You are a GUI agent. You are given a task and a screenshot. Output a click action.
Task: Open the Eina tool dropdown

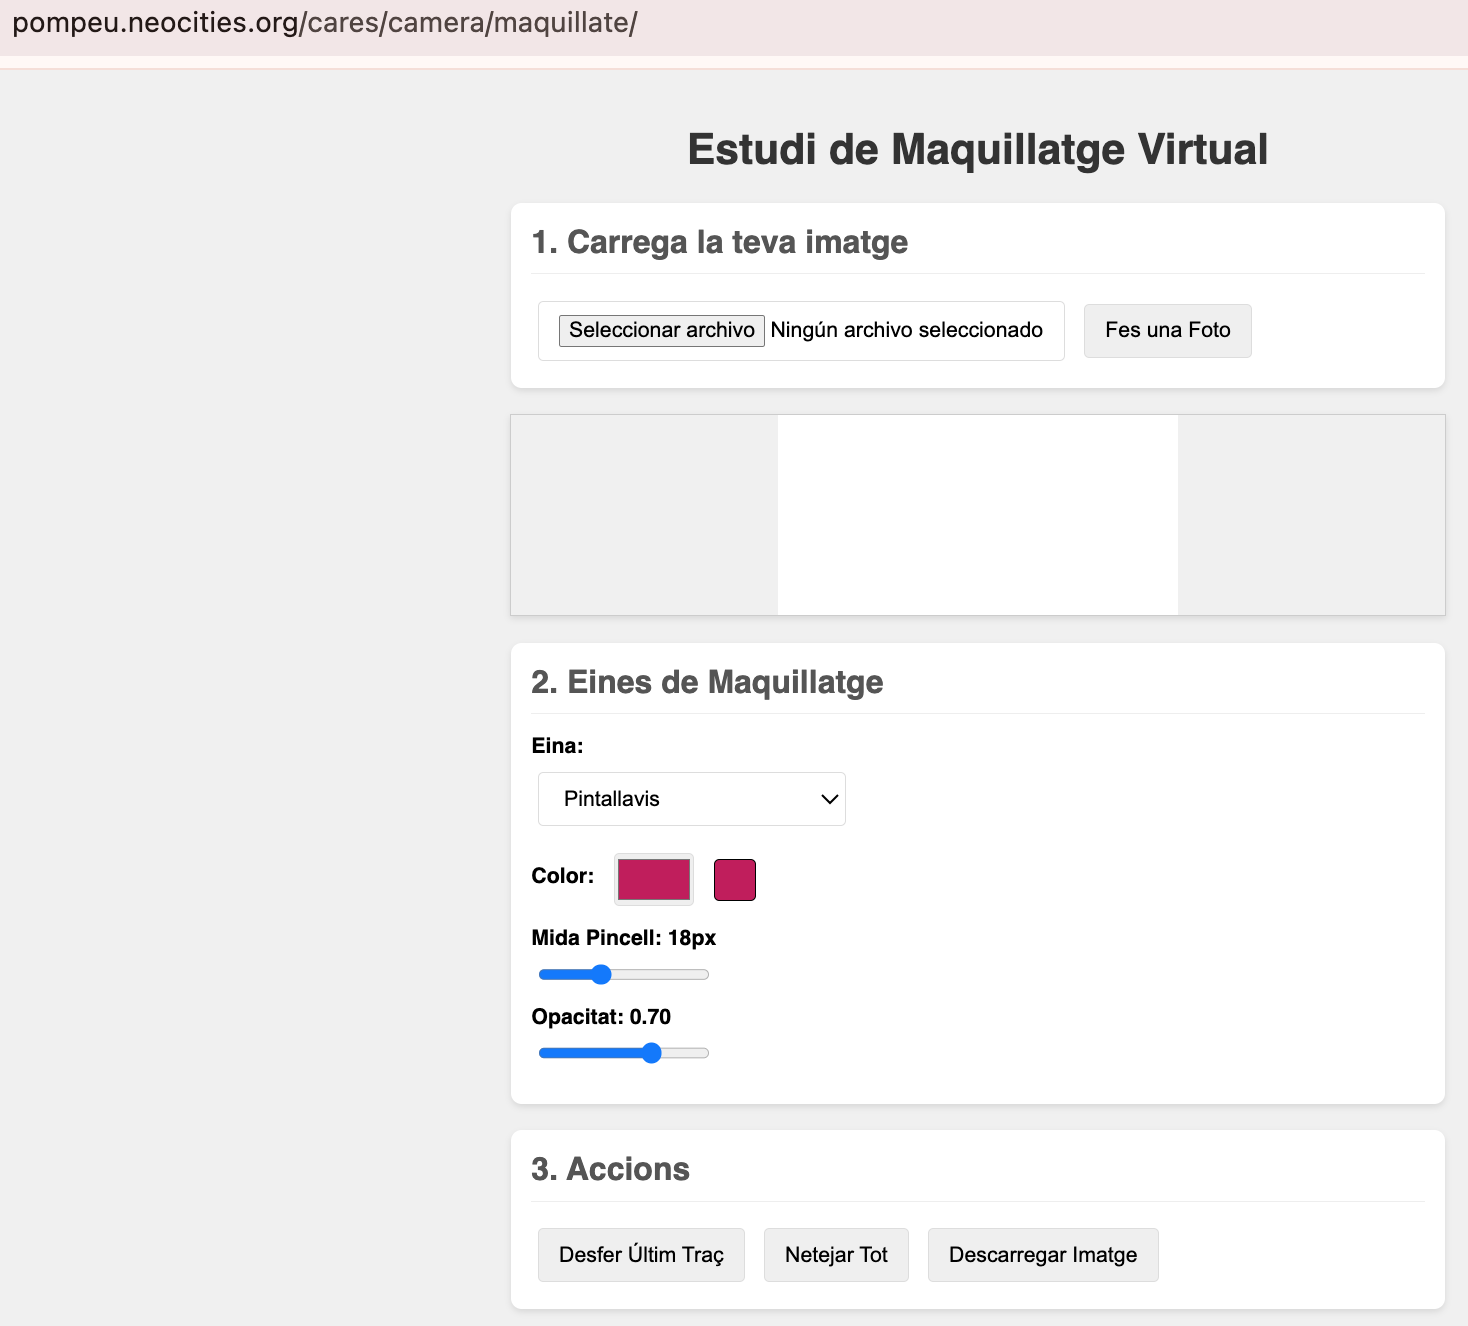[x=690, y=799]
